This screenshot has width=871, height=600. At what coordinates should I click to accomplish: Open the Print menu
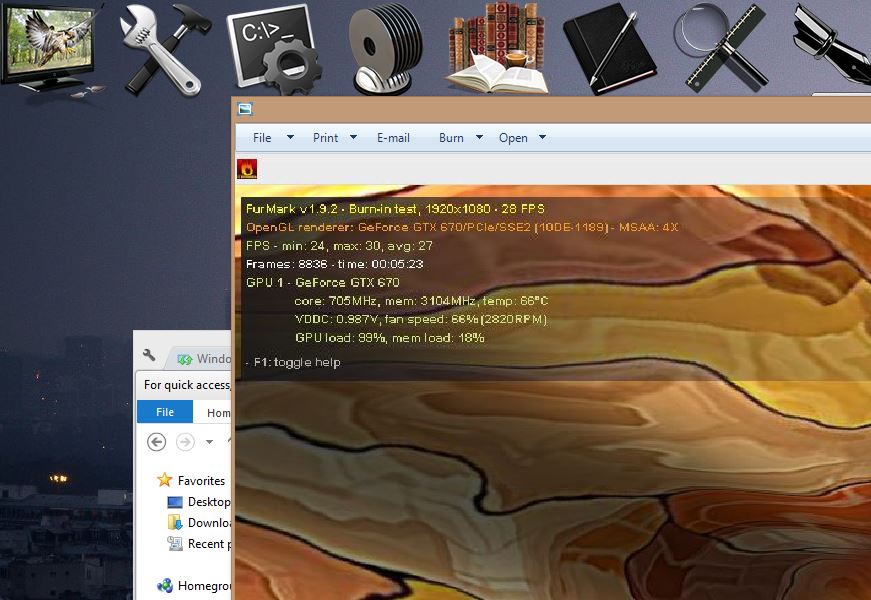click(x=326, y=138)
